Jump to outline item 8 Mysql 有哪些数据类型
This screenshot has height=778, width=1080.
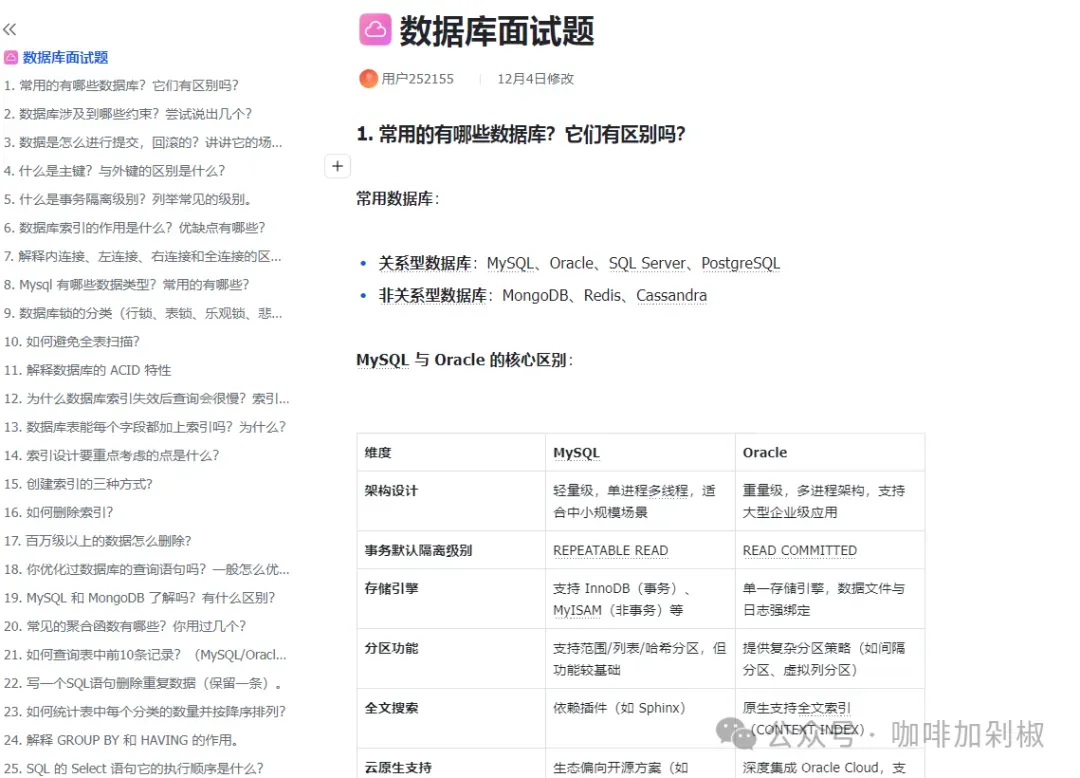tap(127, 285)
